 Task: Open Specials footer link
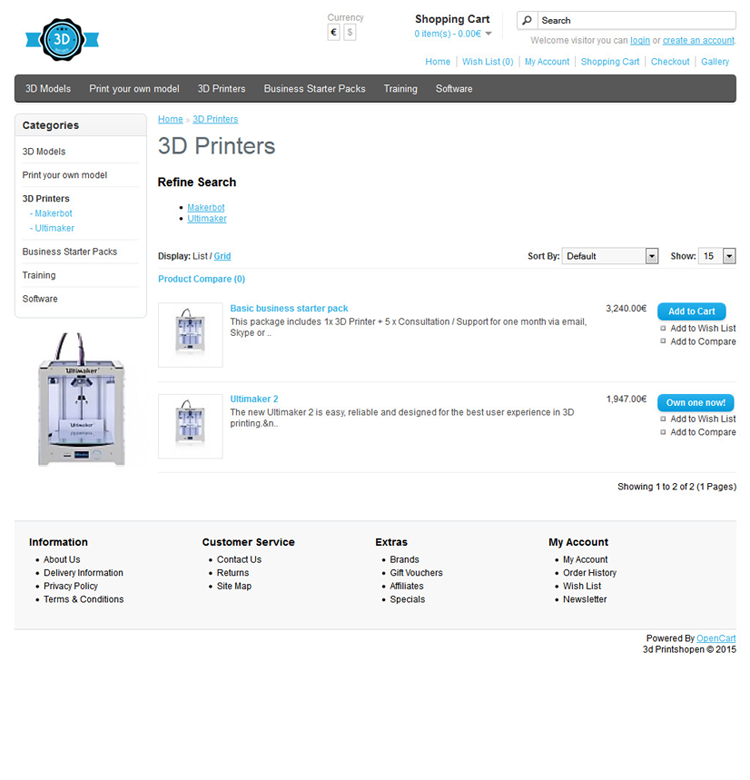(407, 599)
